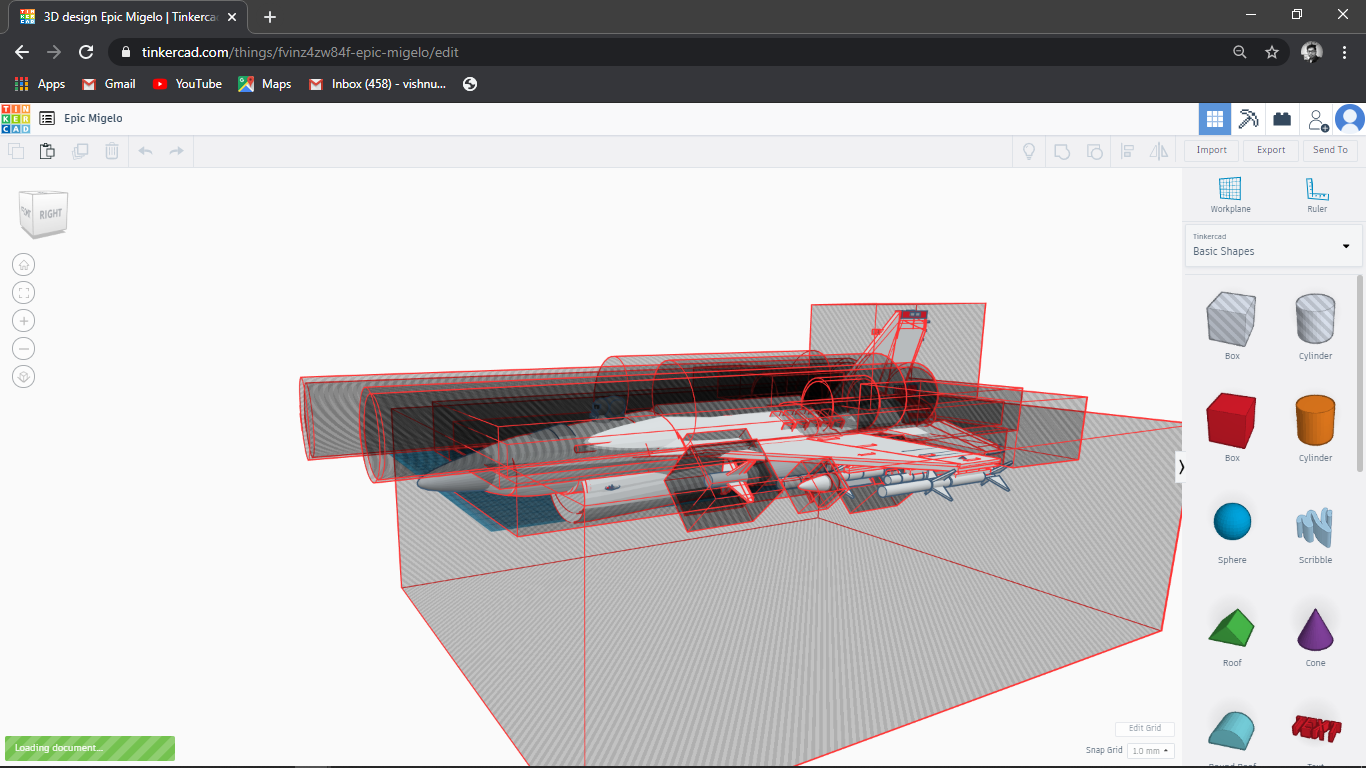Viewport: 1366px width, 768px height.
Task: Click the RIGHT face of the view cube
Action: pyautogui.click(x=52, y=213)
